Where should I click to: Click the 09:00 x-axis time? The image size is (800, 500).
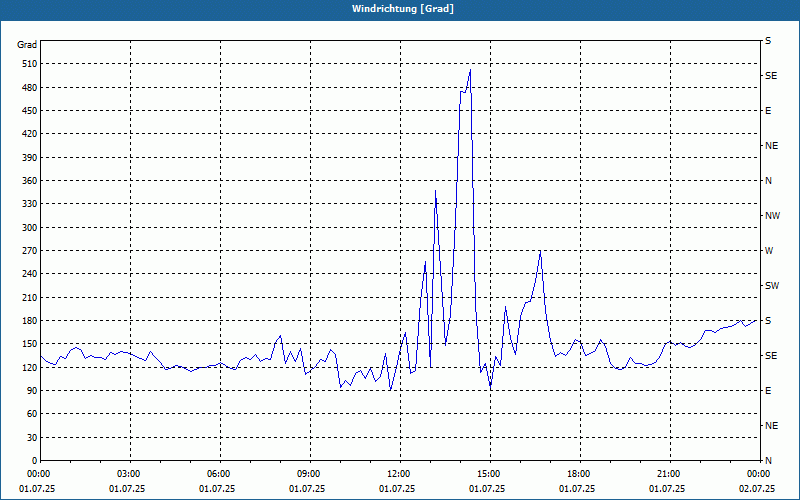[307, 474]
